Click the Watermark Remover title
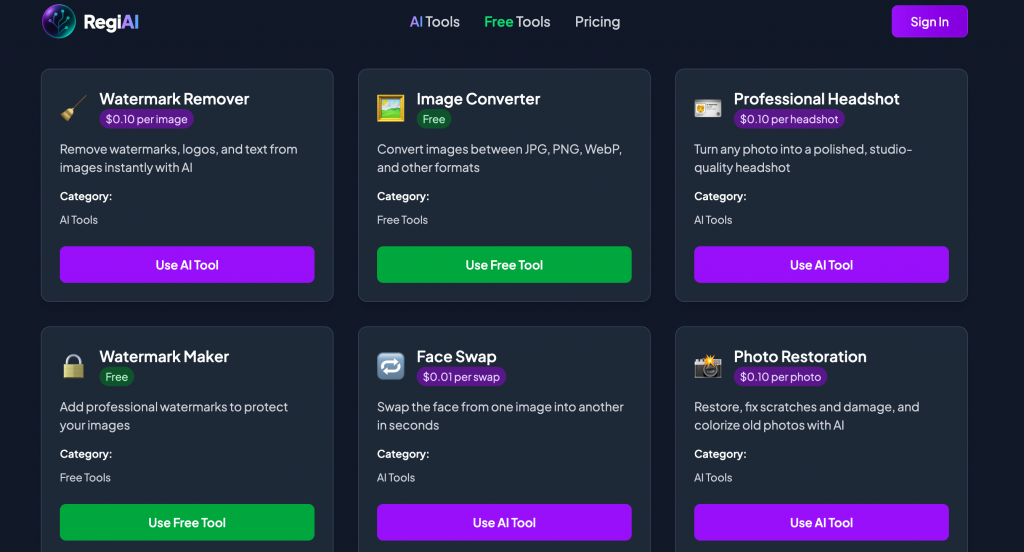The image size is (1024, 552). tap(174, 99)
